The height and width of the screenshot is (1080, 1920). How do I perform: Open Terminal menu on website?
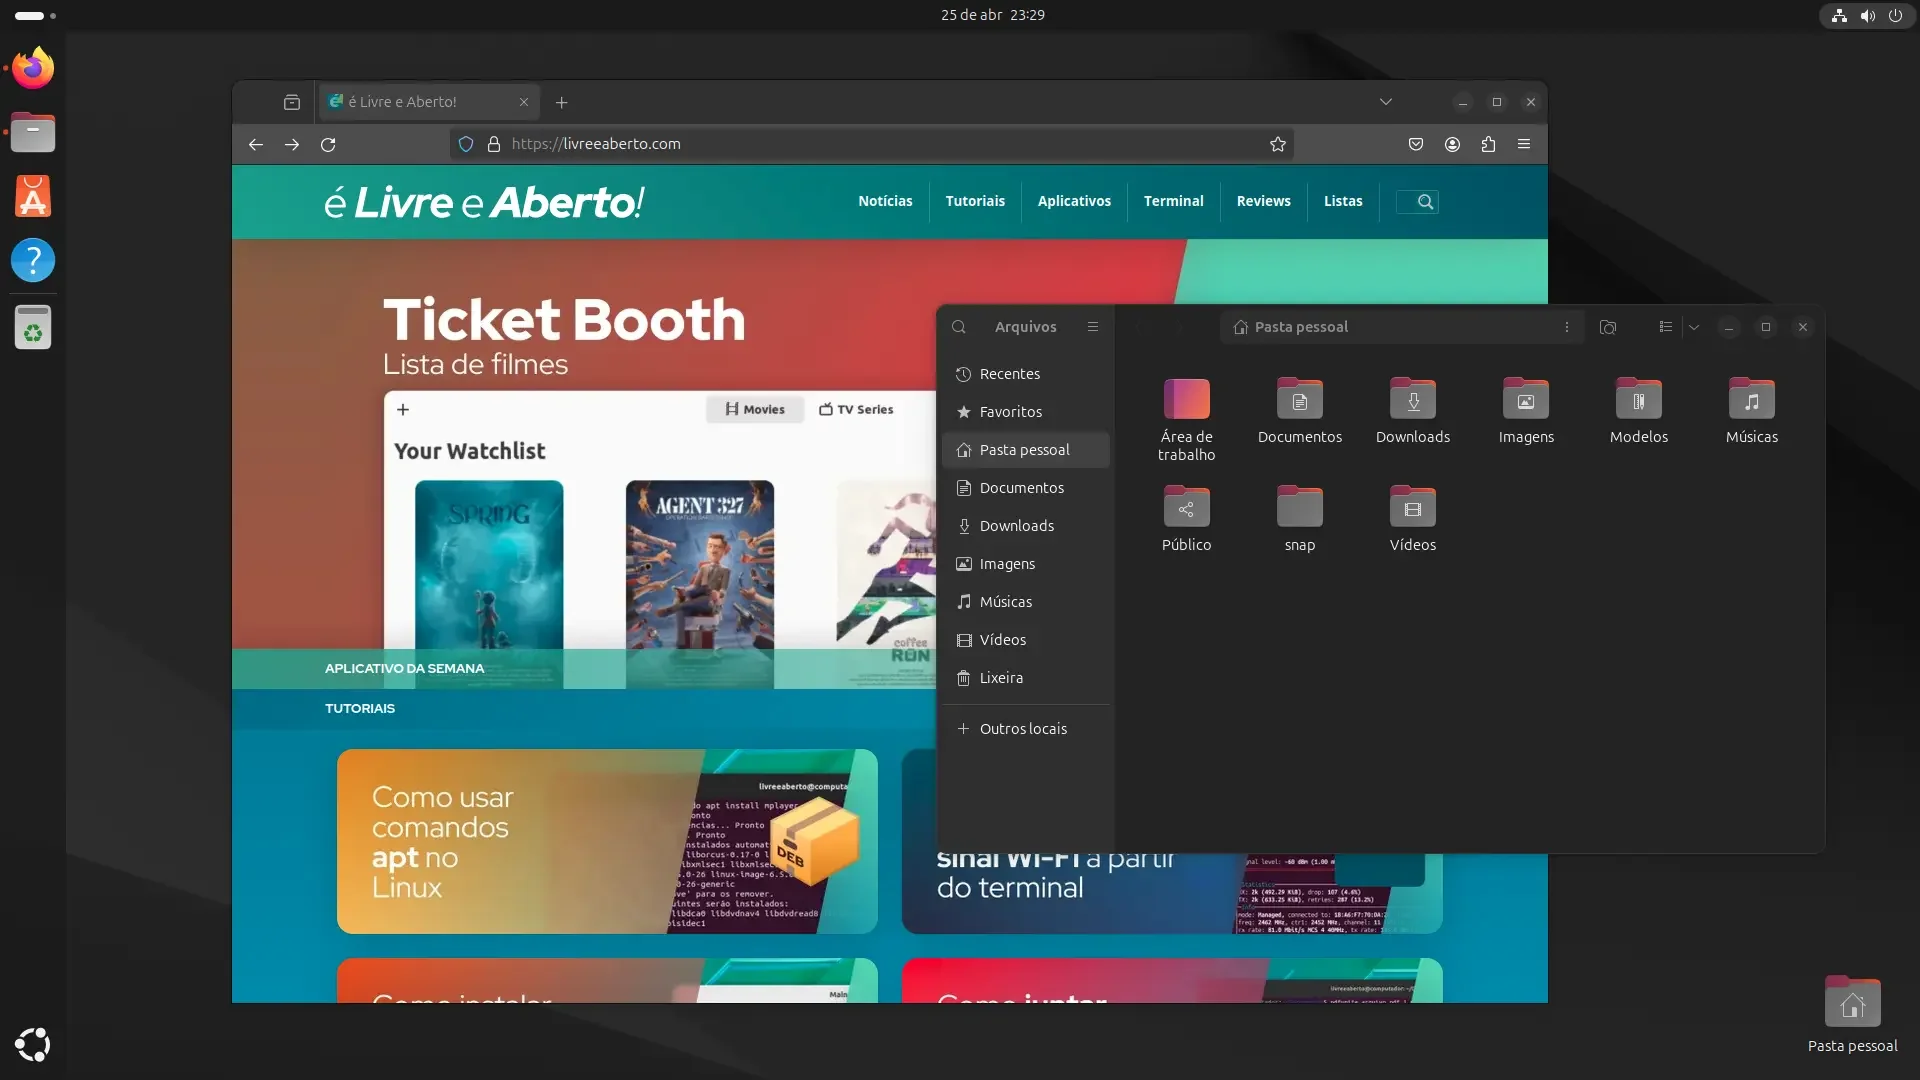click(x=1174, y=201)
